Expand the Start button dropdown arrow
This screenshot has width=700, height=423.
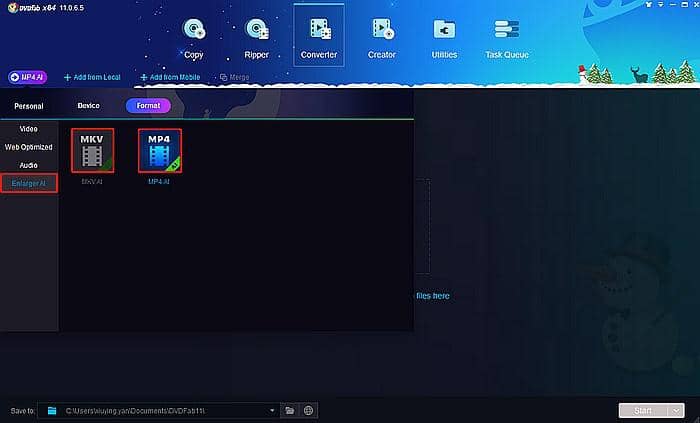point(676,411)
